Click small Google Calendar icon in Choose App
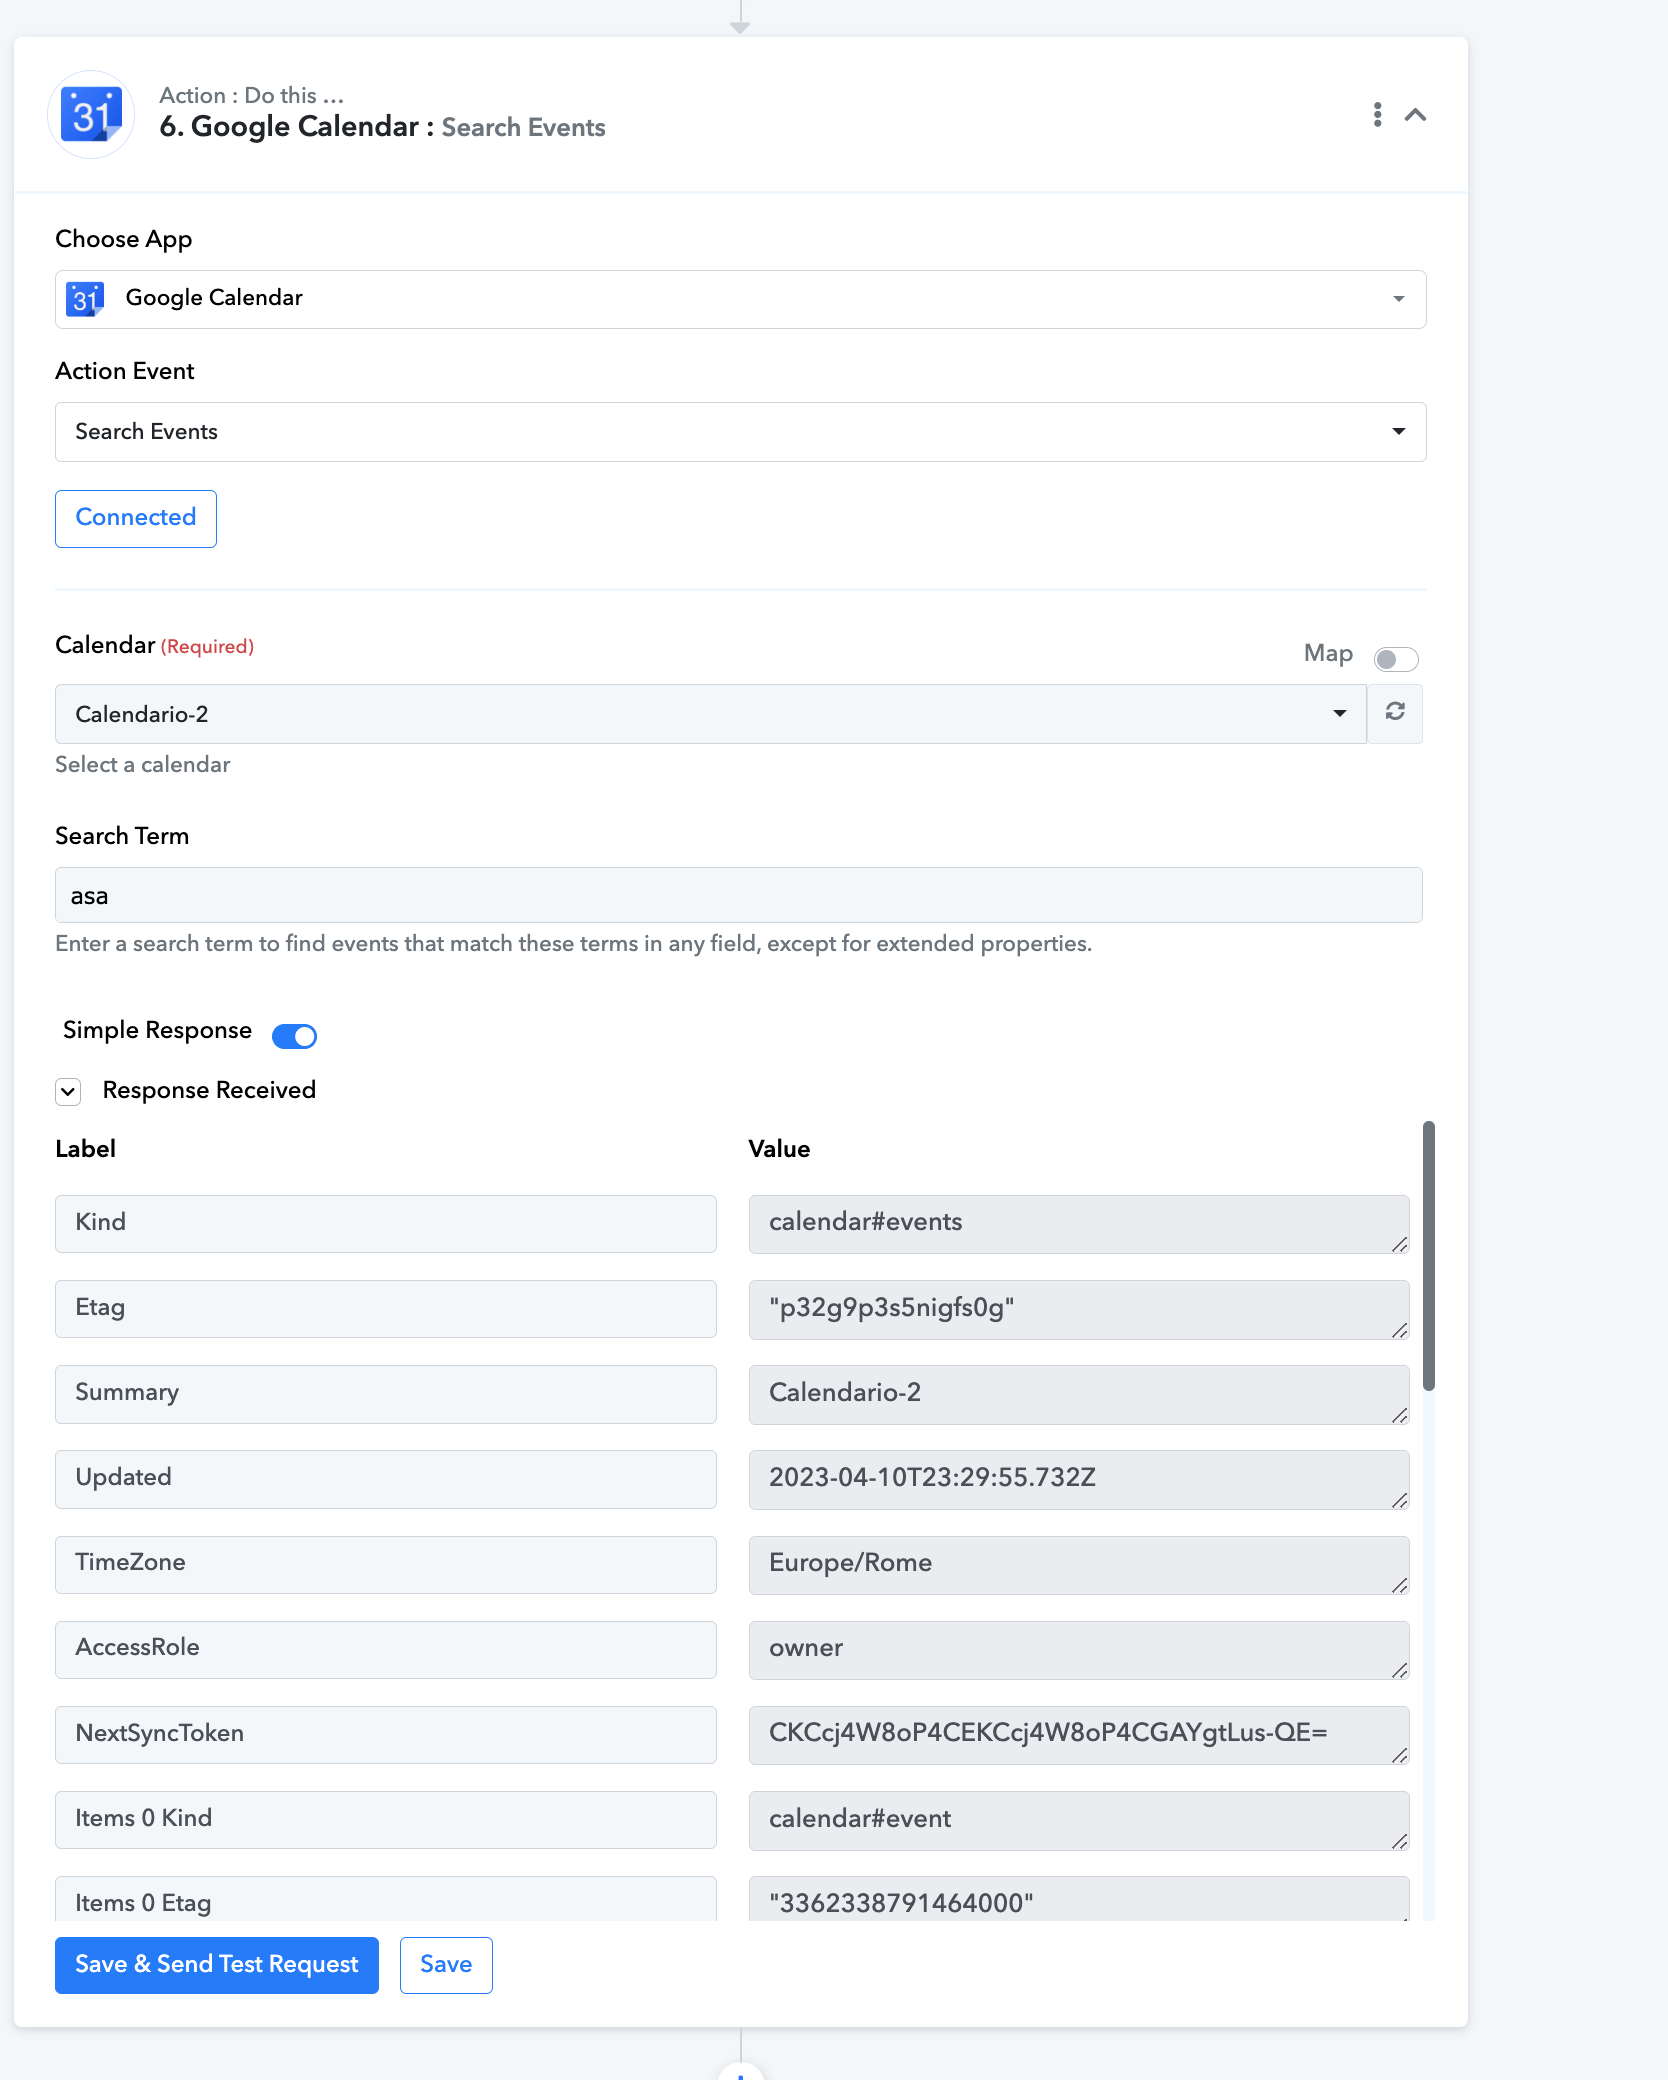Screen dimensions: 1668x2080 (85, 298)
